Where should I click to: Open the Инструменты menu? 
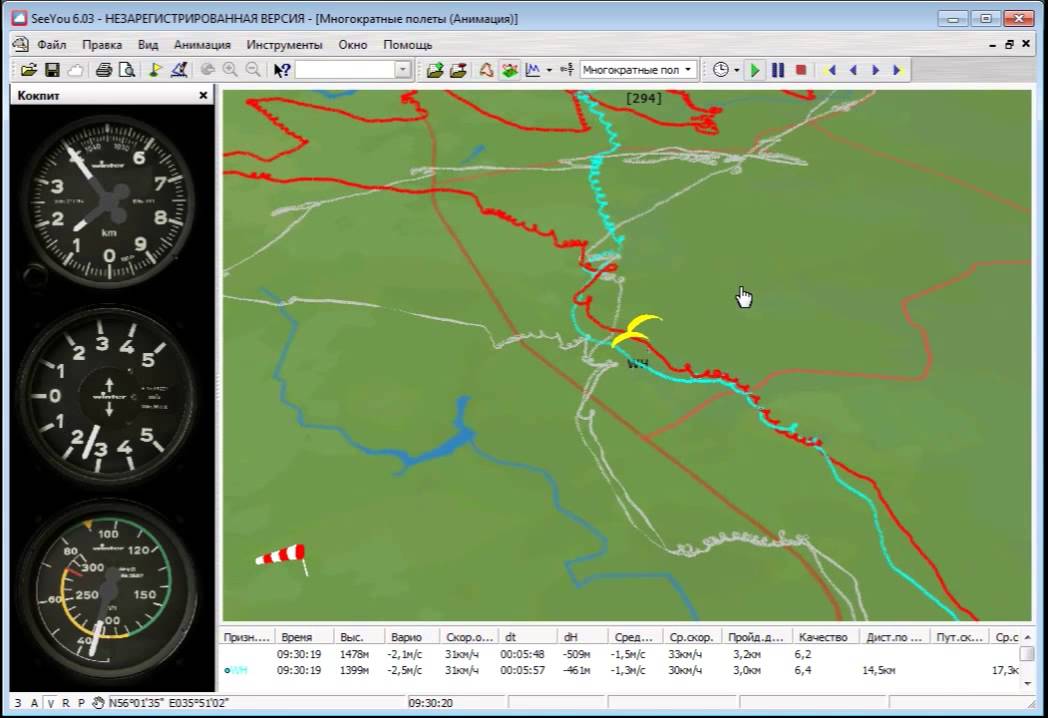pos(284,45)
